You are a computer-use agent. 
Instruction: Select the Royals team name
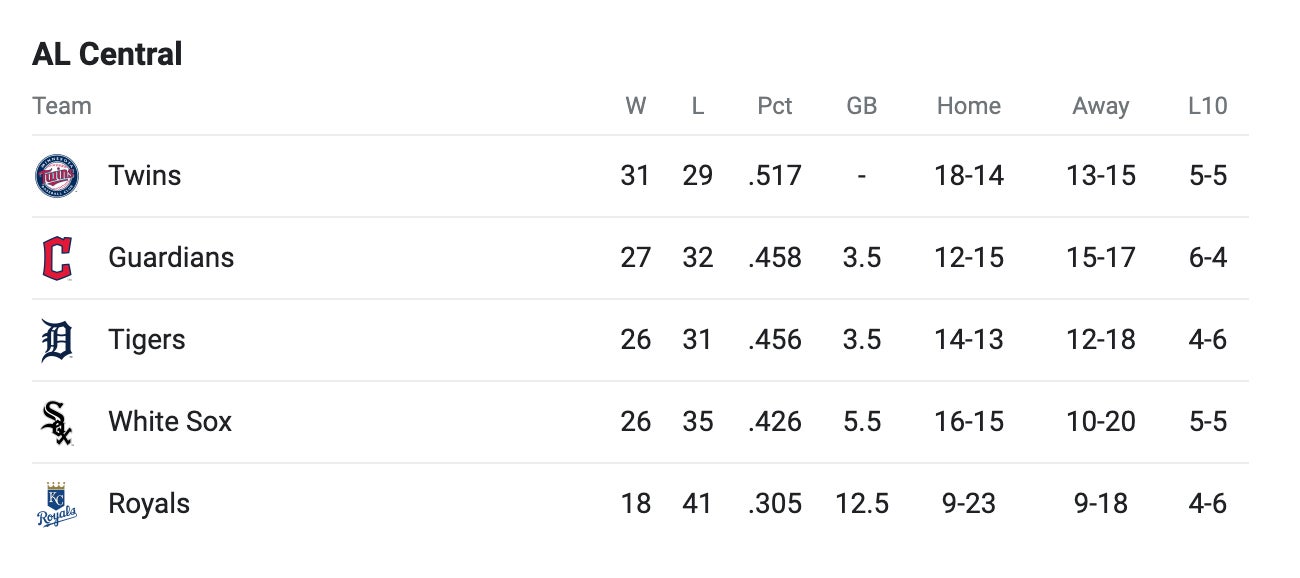click(x=149, y=504)
